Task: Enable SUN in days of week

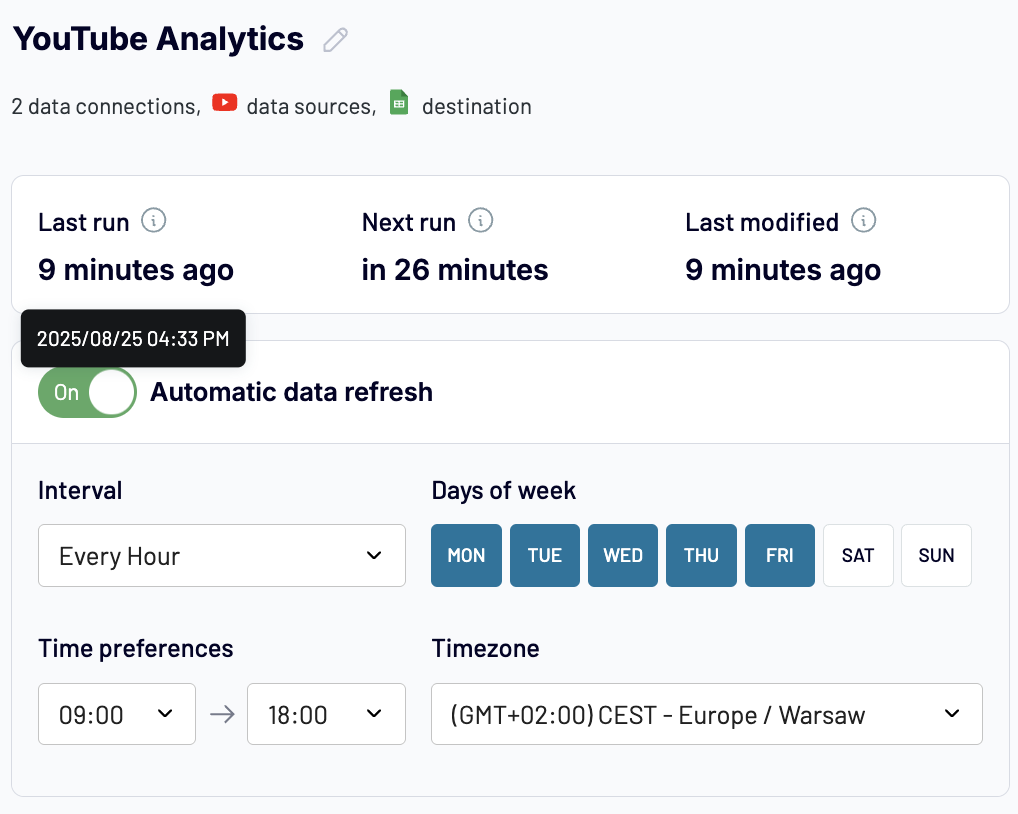Action: [x=936, y=555]
